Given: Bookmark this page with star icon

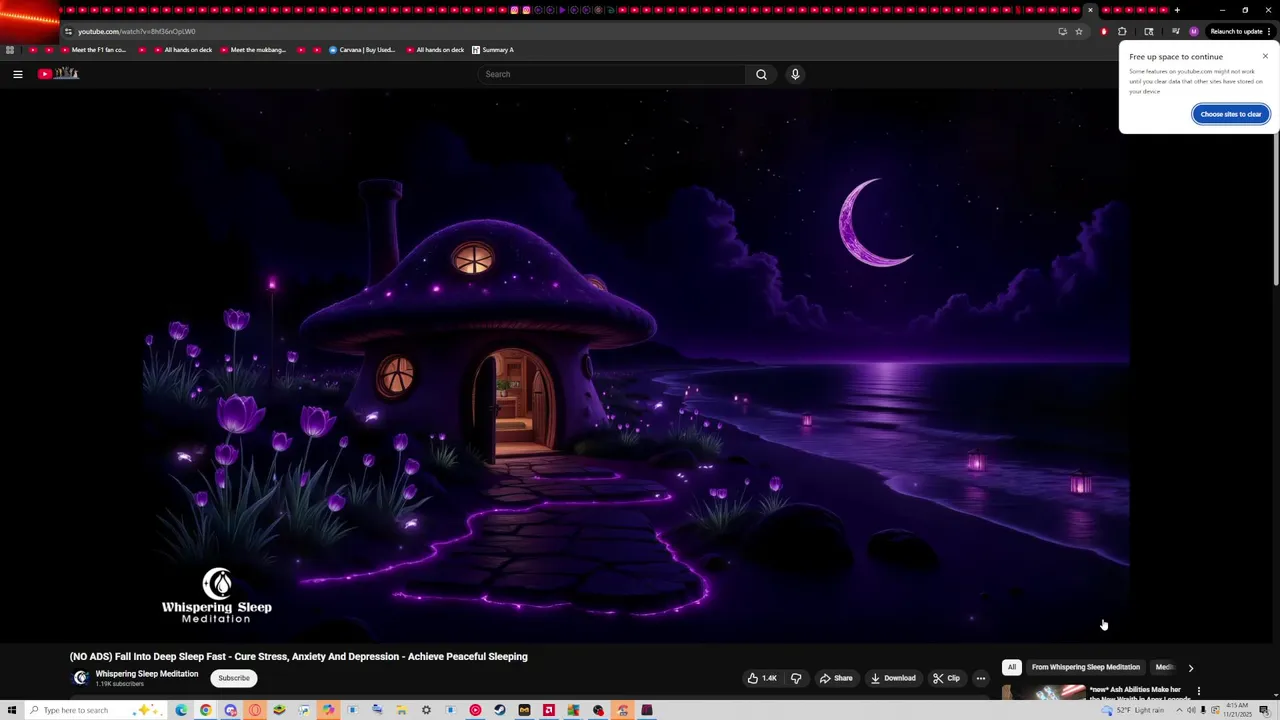Looking at the screenshot, I should (x=1078, y=31).
